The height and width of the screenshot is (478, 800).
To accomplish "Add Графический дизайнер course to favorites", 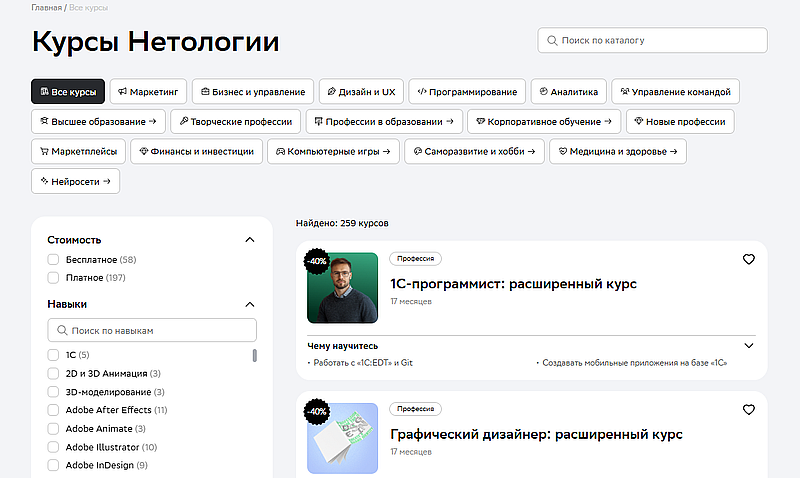I will pyautogui.click(x=749, y=410).
